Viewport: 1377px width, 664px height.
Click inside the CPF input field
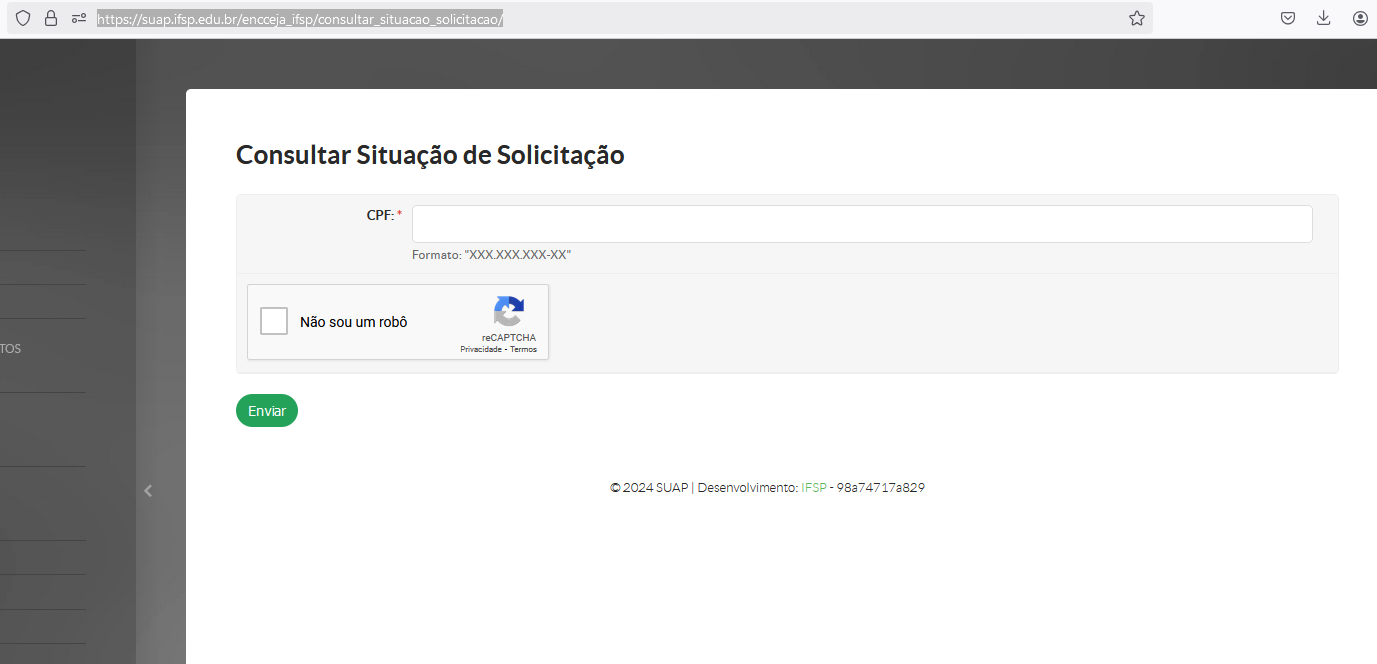(x=861, y=224)
